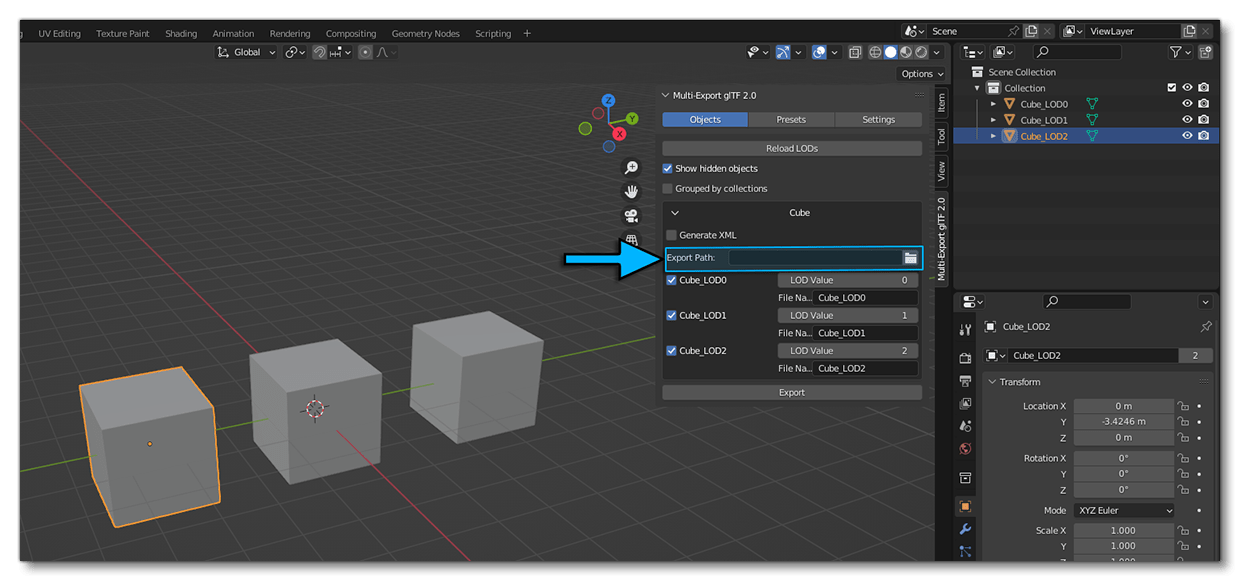Toggle proportional editing icon in header
The width and height of the screenshot is (1240, 581).
pyautogui.click(x=366, y=52)
